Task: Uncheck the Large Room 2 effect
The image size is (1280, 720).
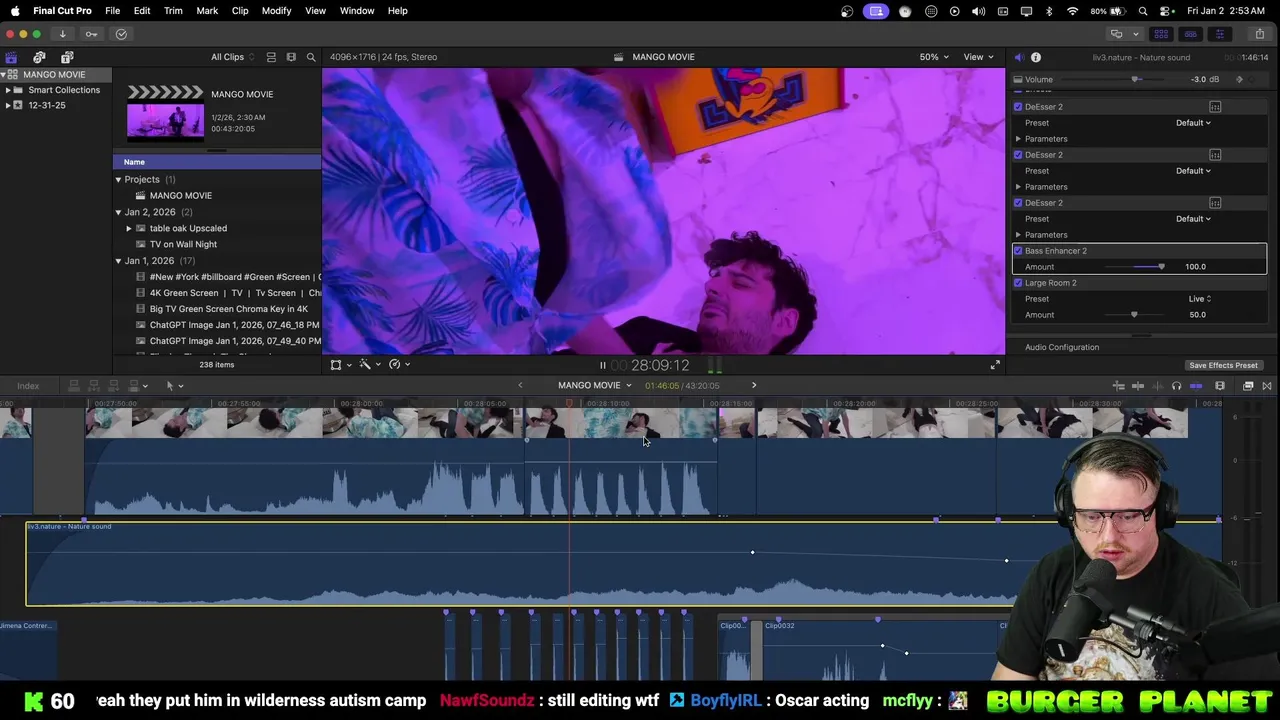Action: (x=1018, y=283)
